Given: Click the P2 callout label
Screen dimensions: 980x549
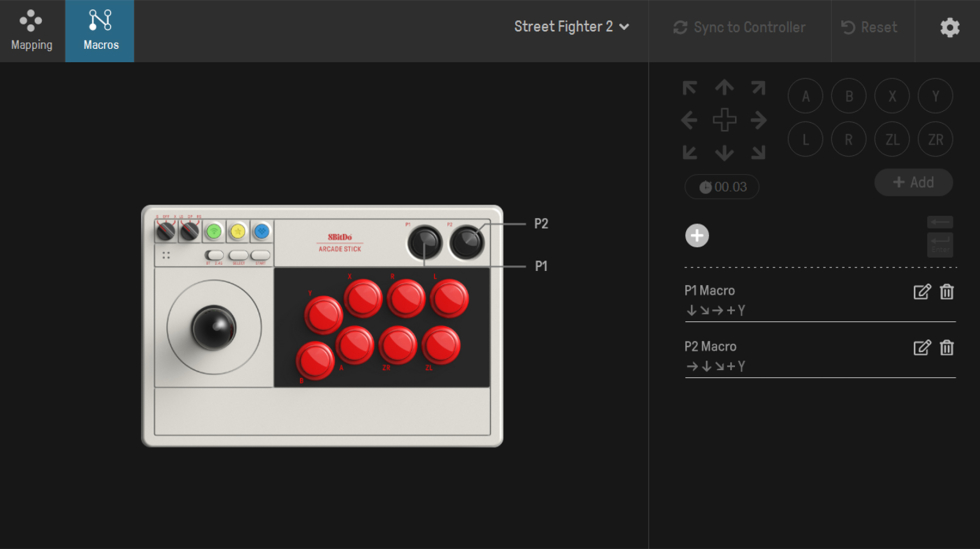Looking at the screenshot, I should [541, 224].
